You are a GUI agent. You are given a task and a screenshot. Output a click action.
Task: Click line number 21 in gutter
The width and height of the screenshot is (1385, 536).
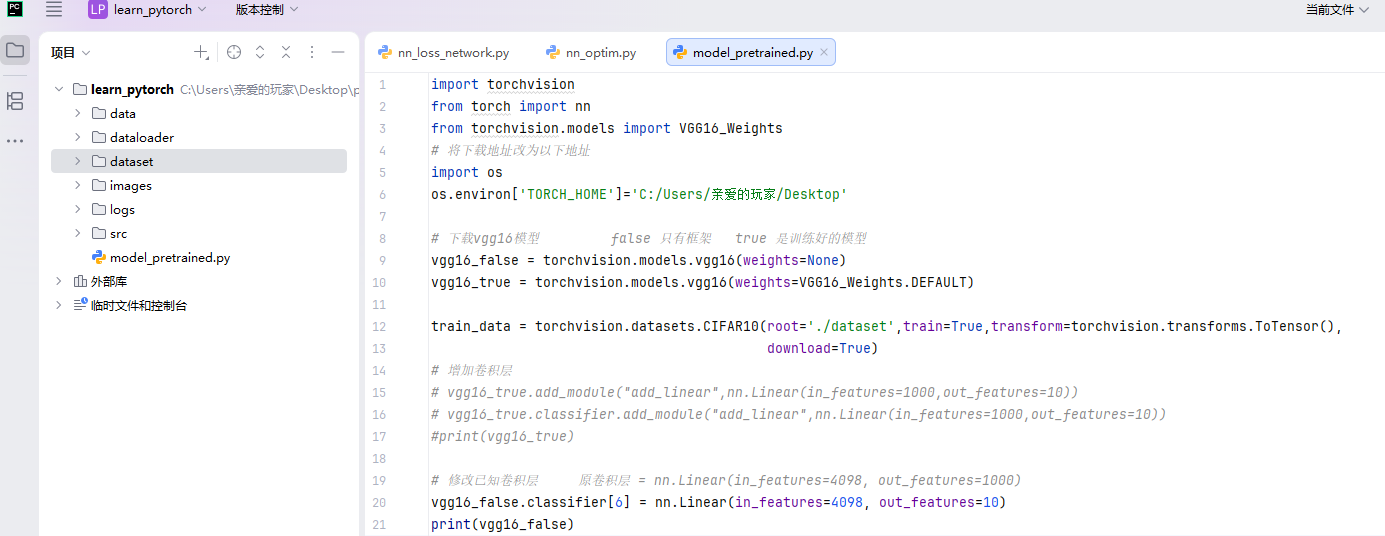click(380, 524)
